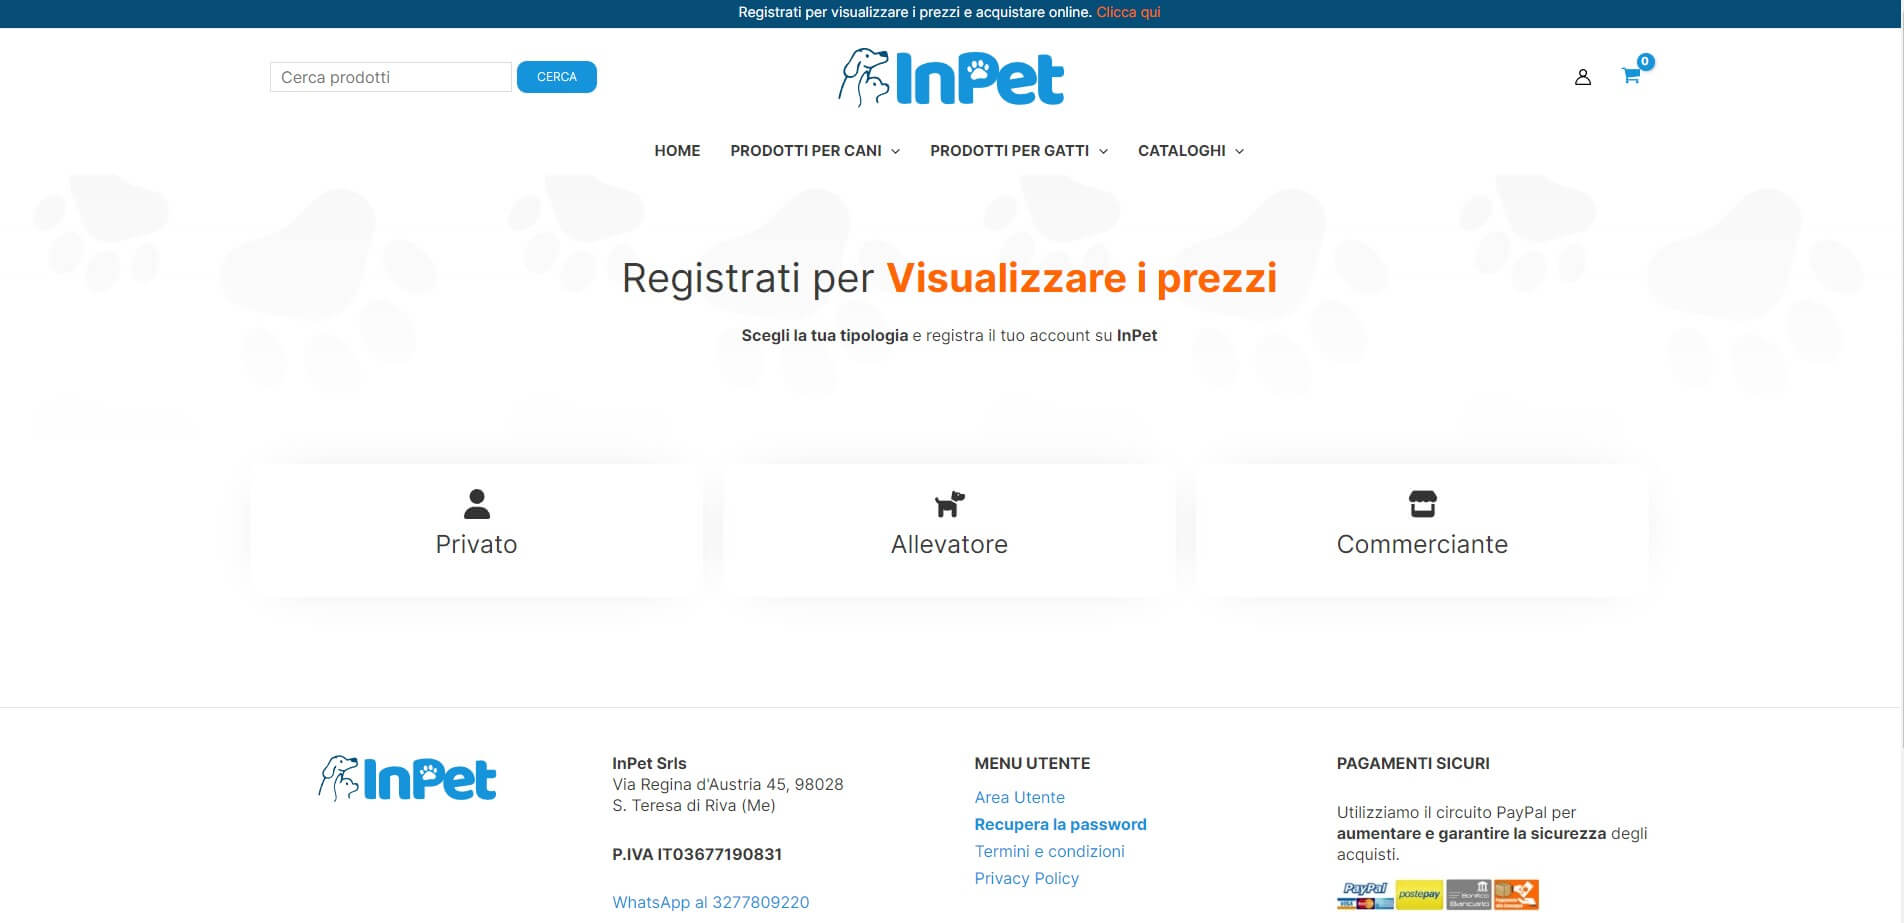Open Recupera la password link
Screen dimensions: 1904x923
[x=1060, y=824]
